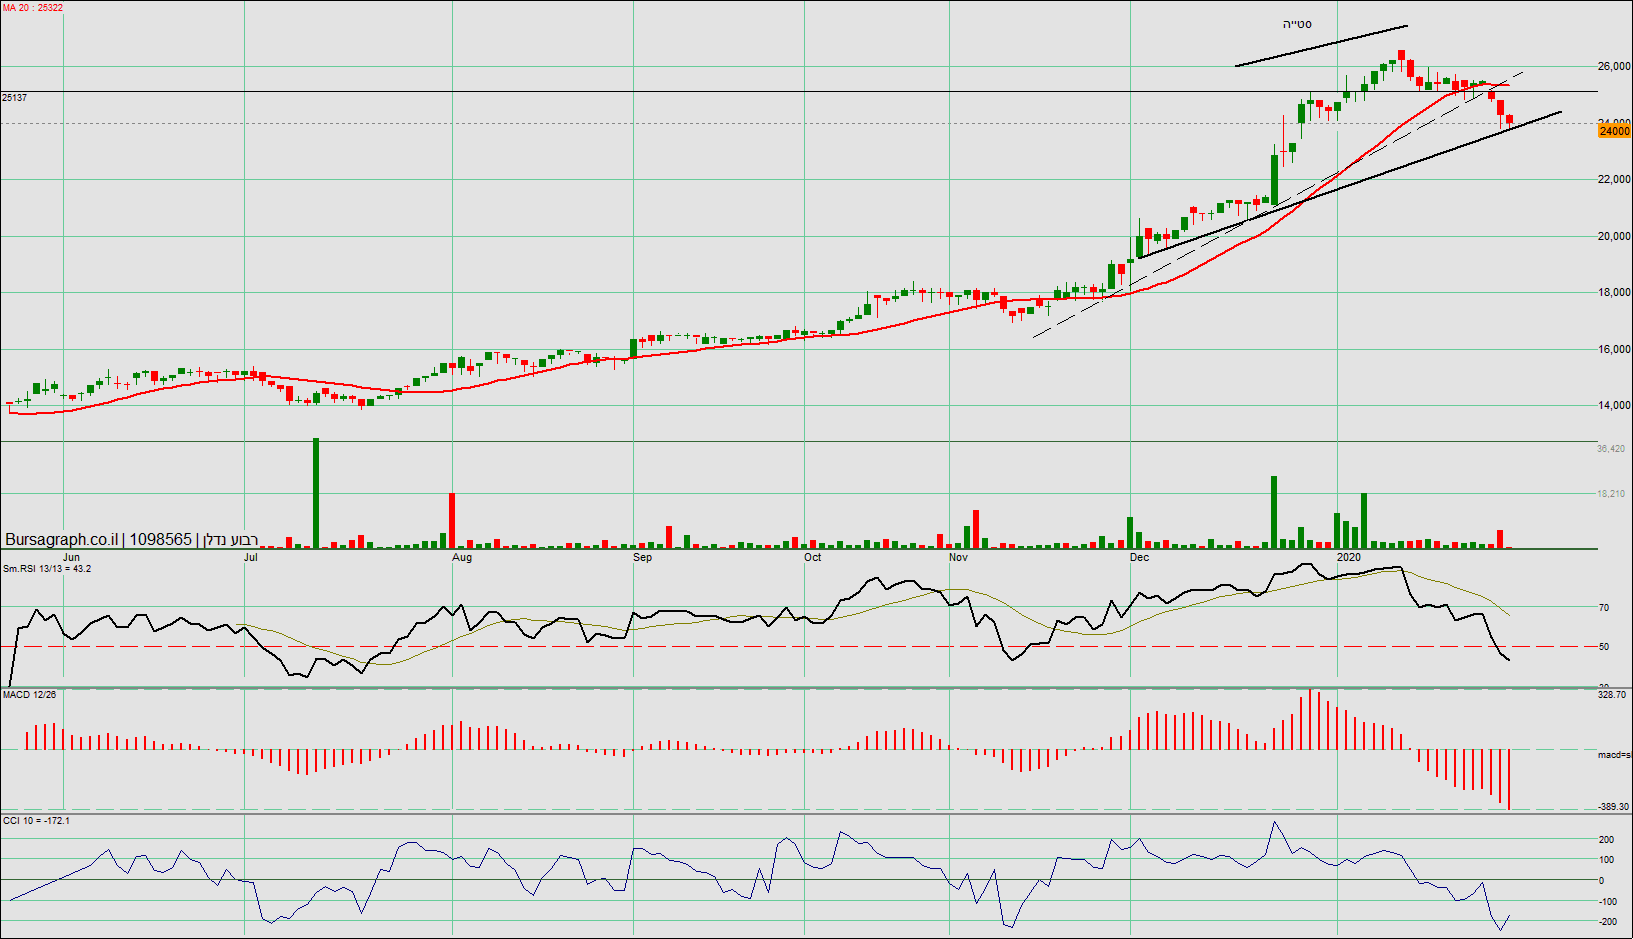Image resolution: width=1633 pixels, height=939 pixels.
Task: Click the 26,000 price axis label
Action: 1614,67
